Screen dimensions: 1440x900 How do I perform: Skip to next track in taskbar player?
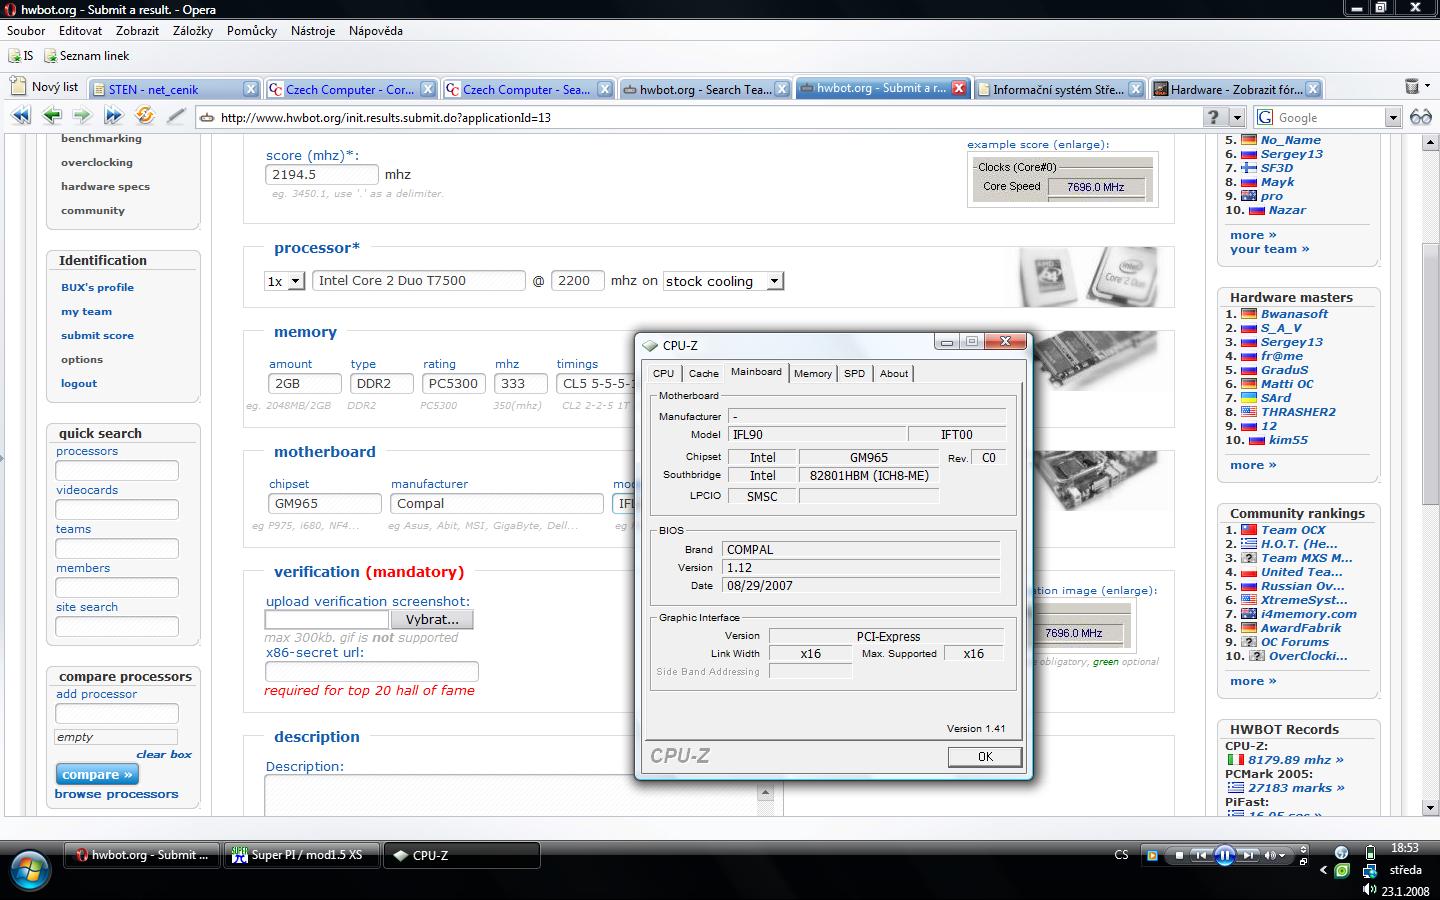[x=1248, y=855]
